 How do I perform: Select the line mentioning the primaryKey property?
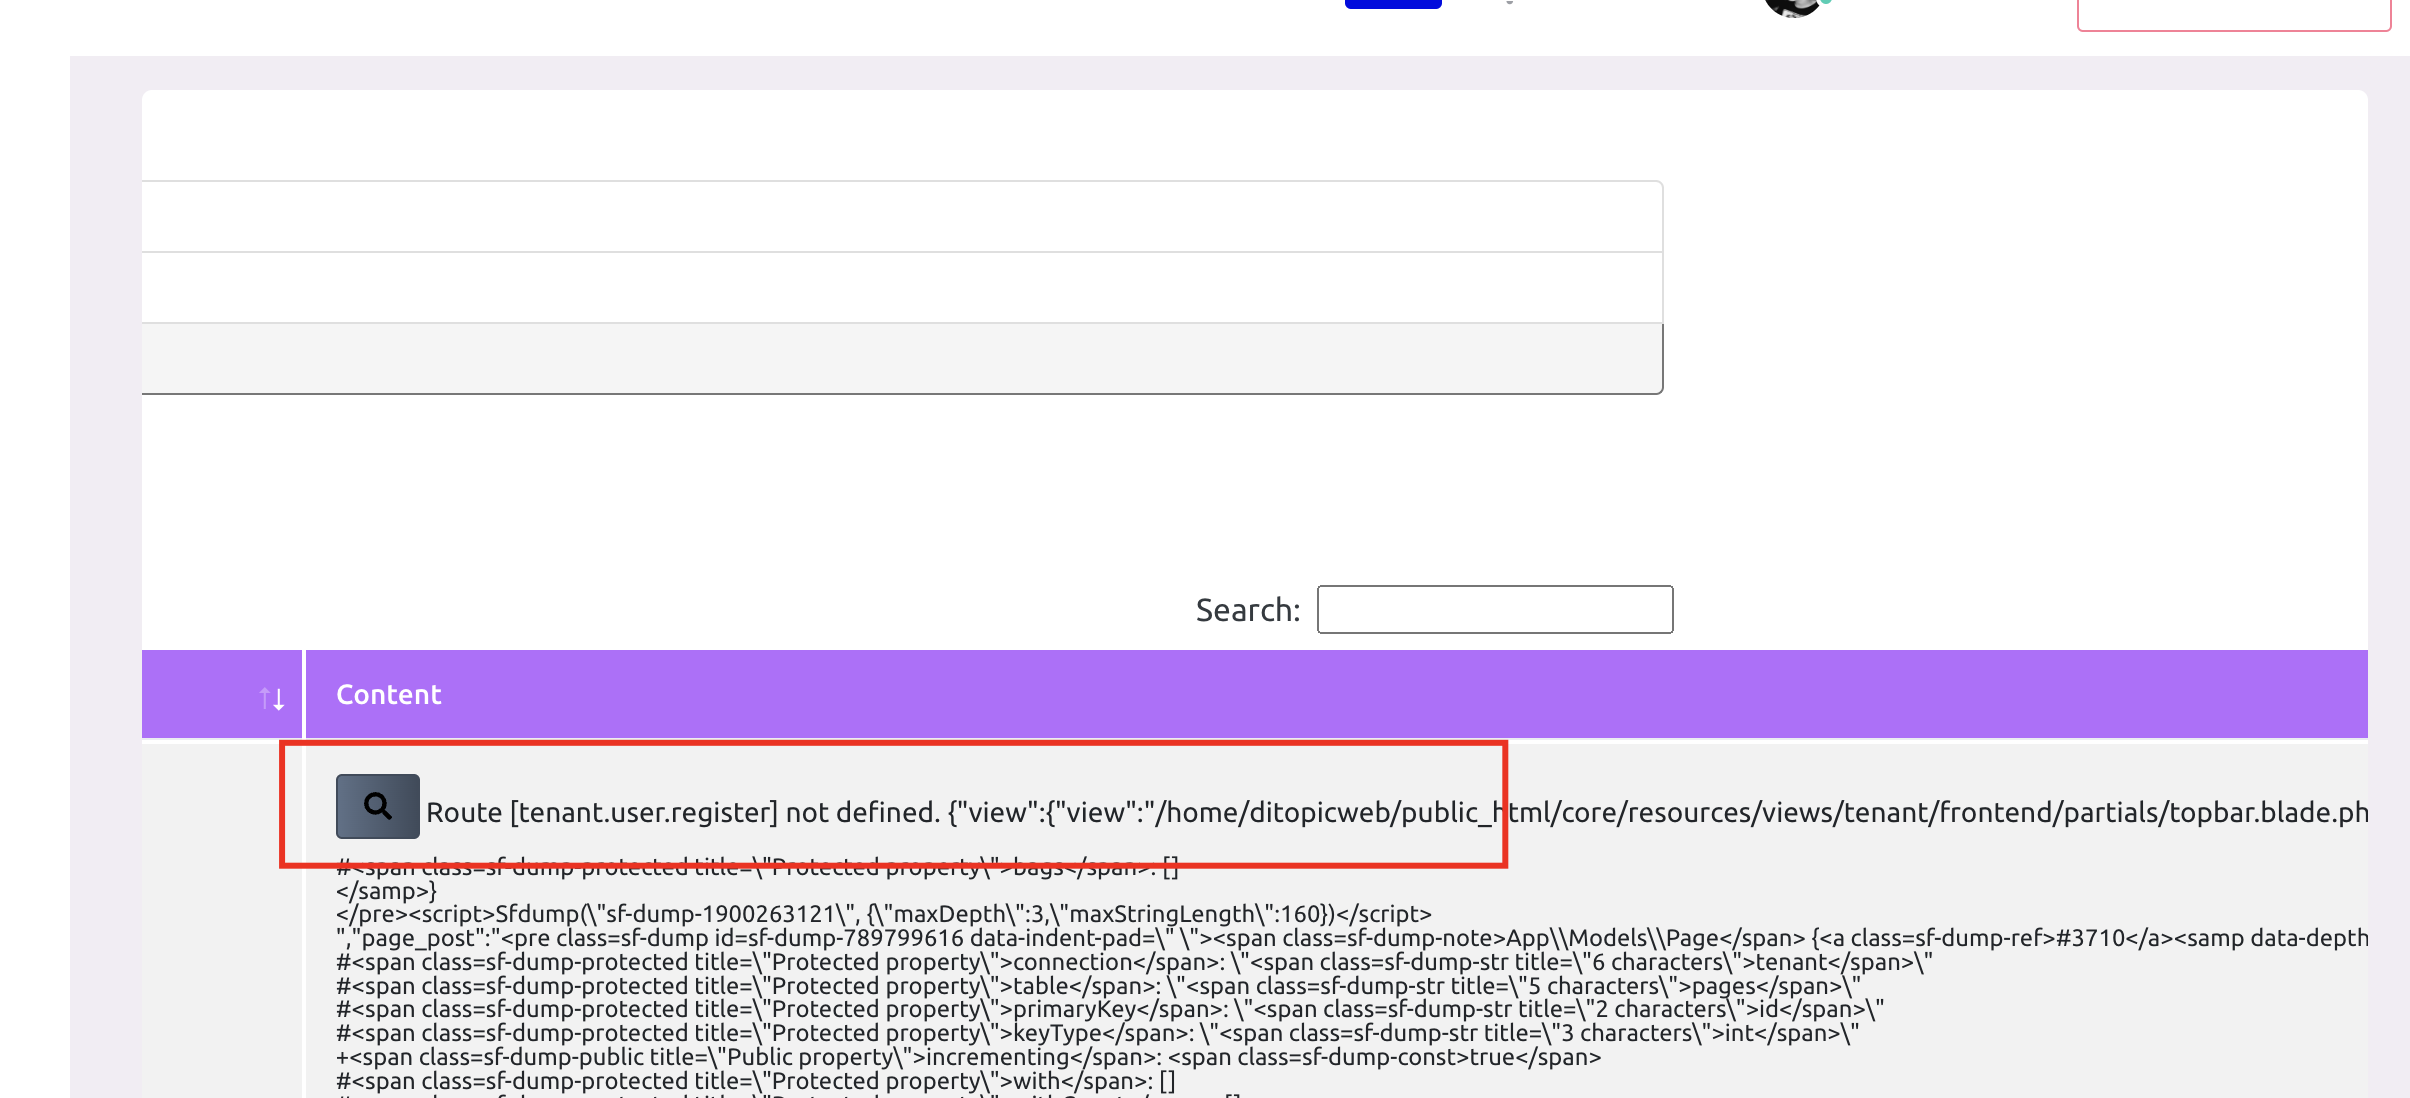click(x=1110, y=1009)
